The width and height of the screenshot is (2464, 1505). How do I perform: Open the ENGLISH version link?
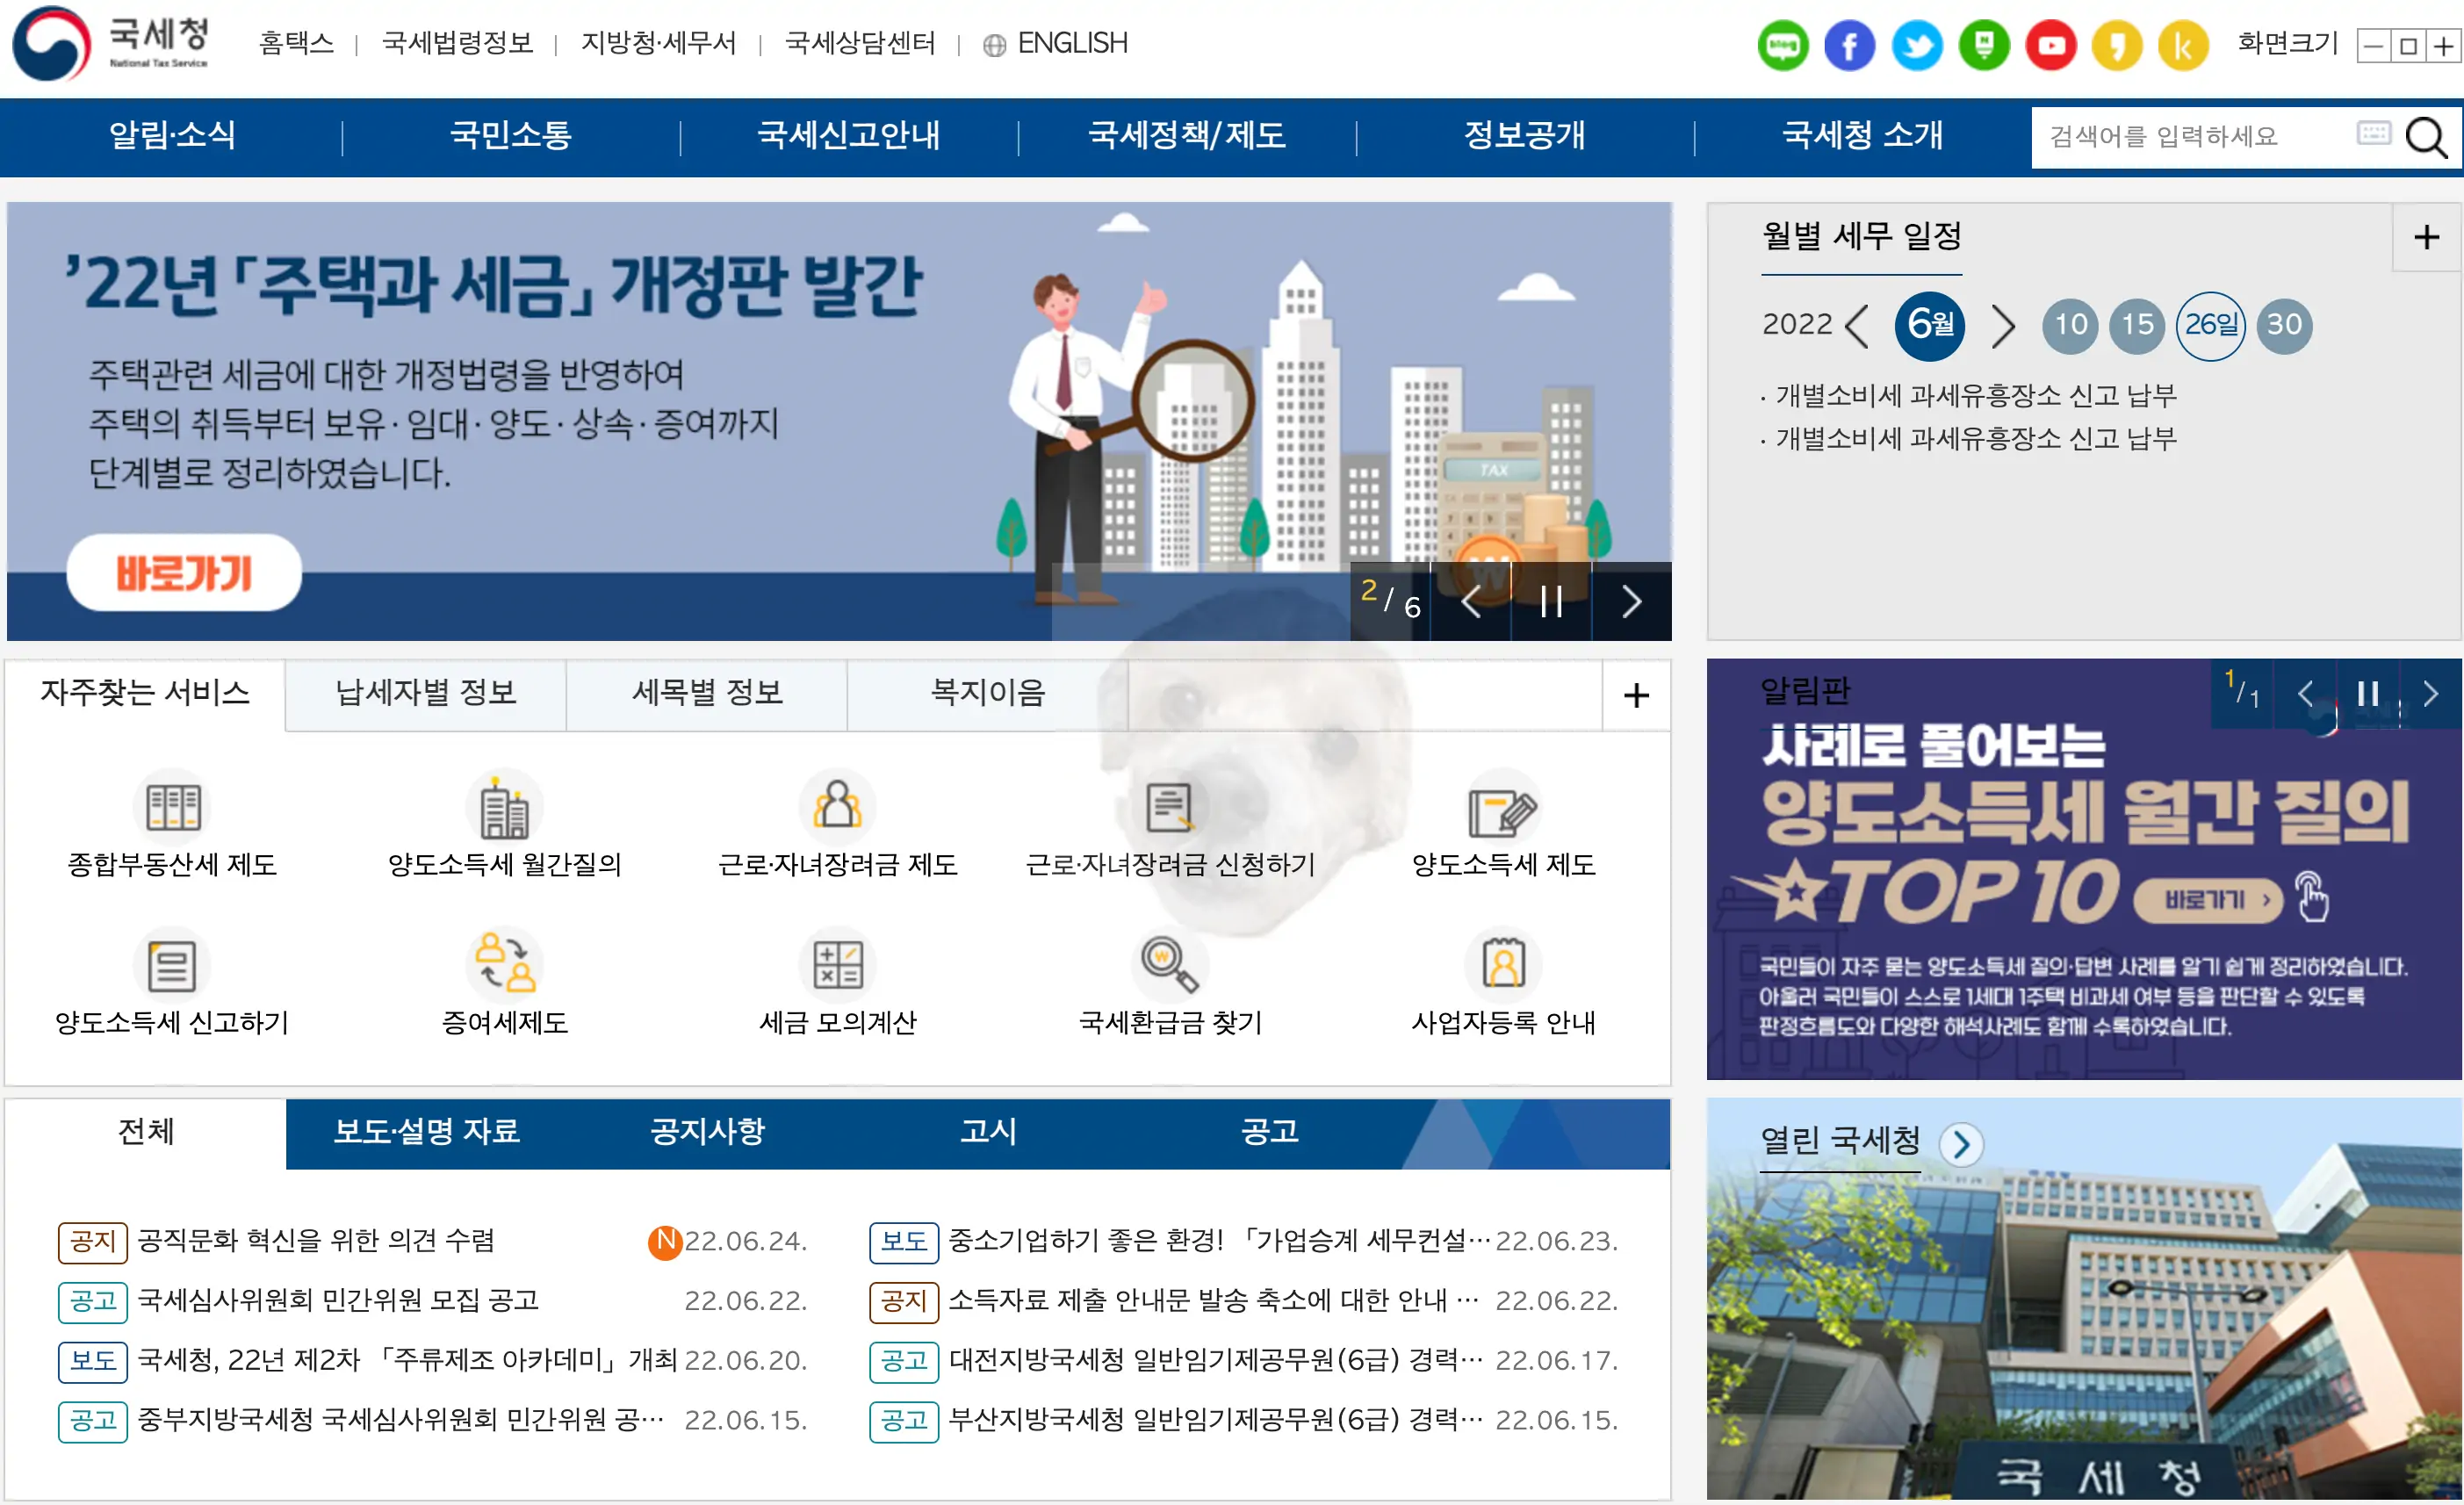[x=1073, y=44]
